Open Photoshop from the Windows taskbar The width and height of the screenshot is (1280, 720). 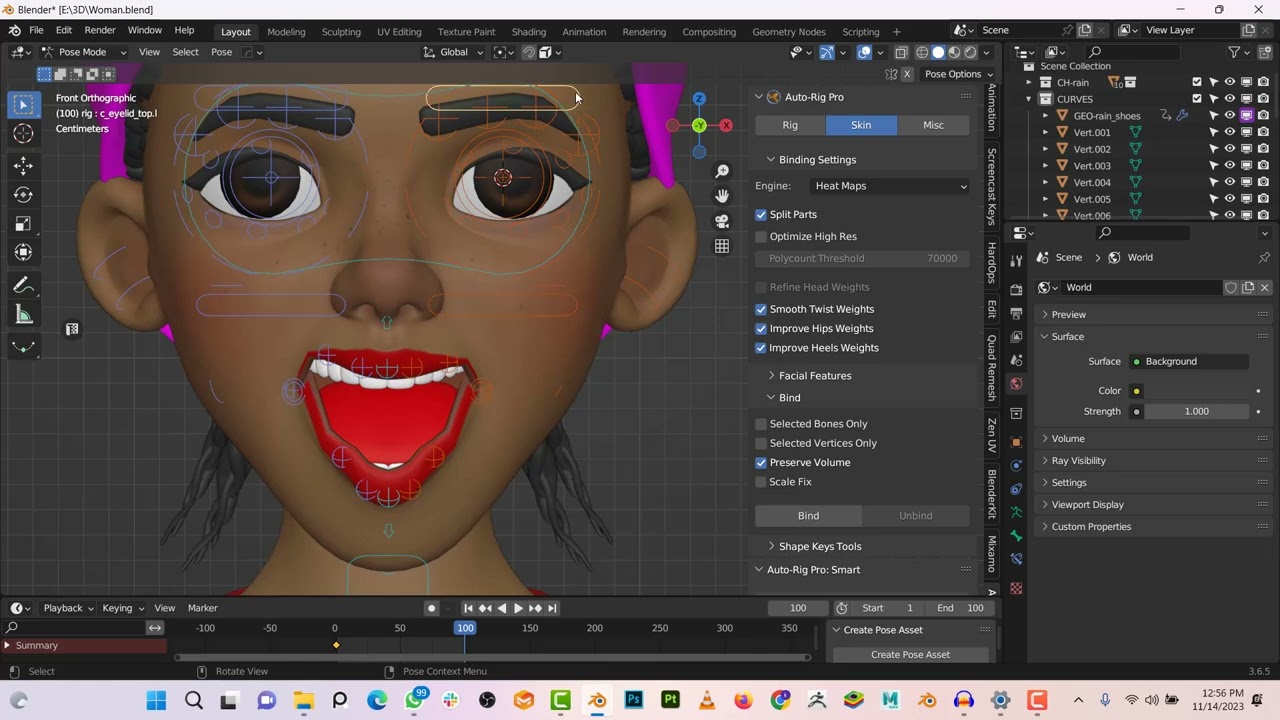coord(633,700)
